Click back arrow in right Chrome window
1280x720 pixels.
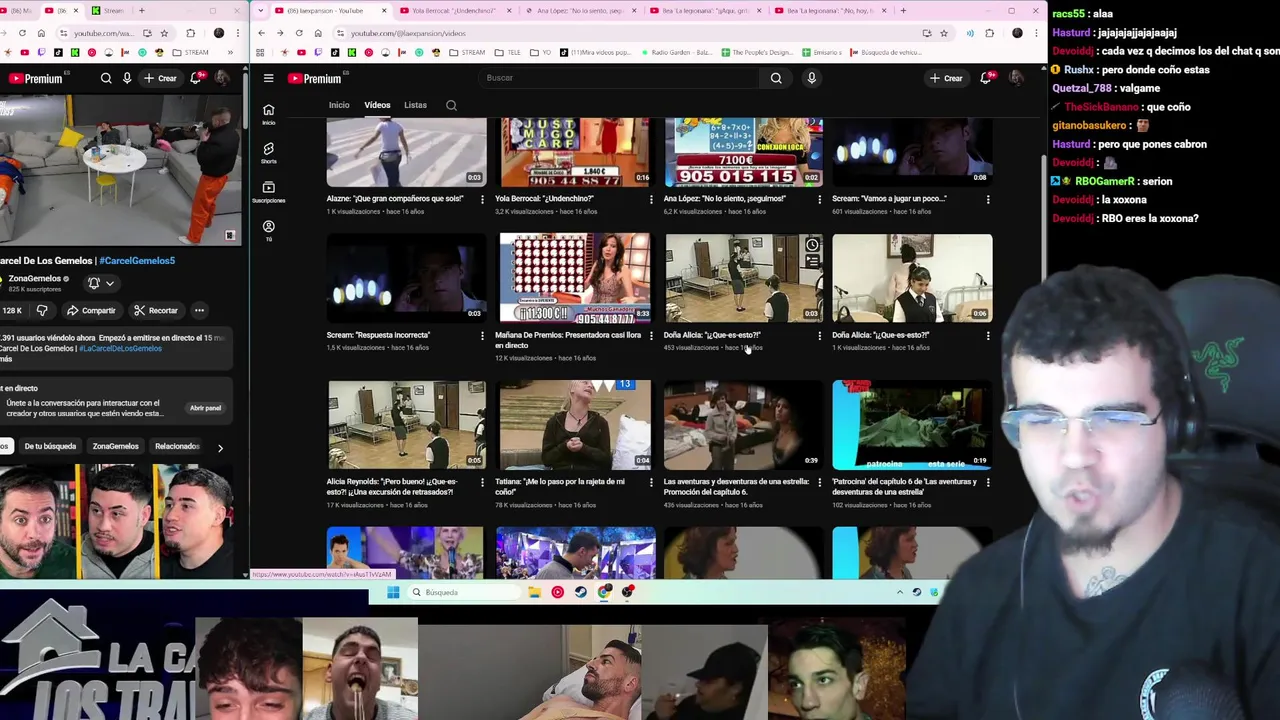click(262, 33)
